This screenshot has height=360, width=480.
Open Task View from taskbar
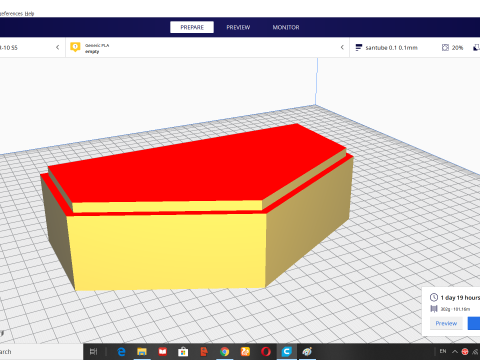[x=94, y=351]
